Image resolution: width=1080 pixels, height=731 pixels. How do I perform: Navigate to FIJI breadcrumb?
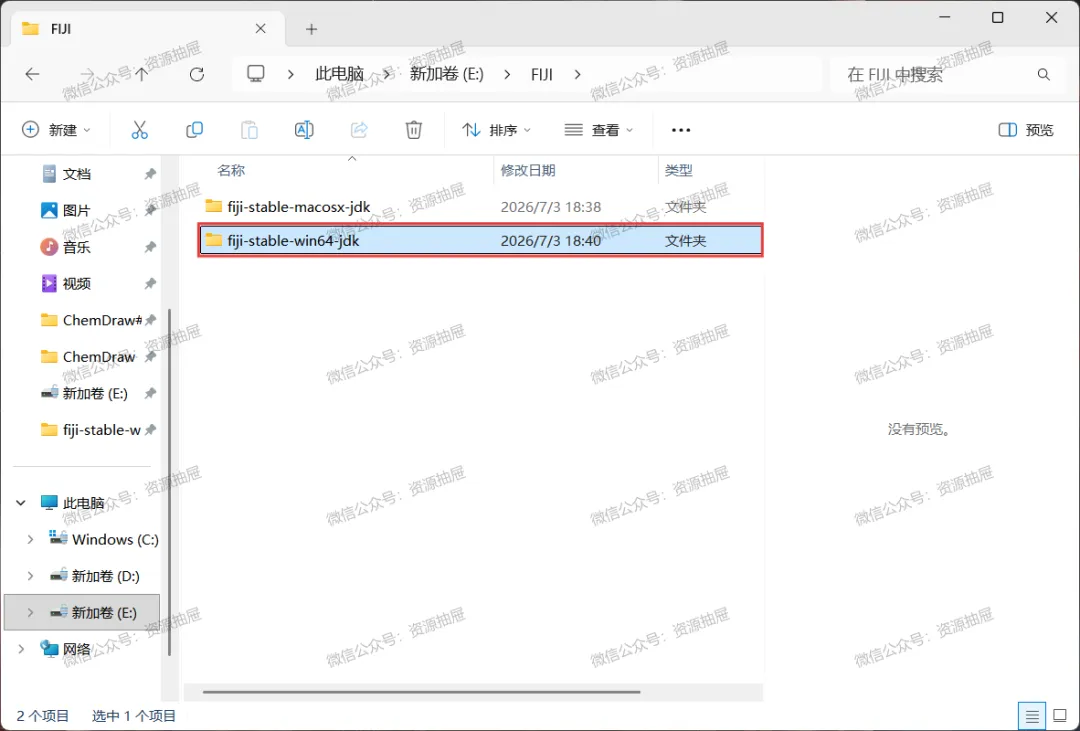point(542,74)
